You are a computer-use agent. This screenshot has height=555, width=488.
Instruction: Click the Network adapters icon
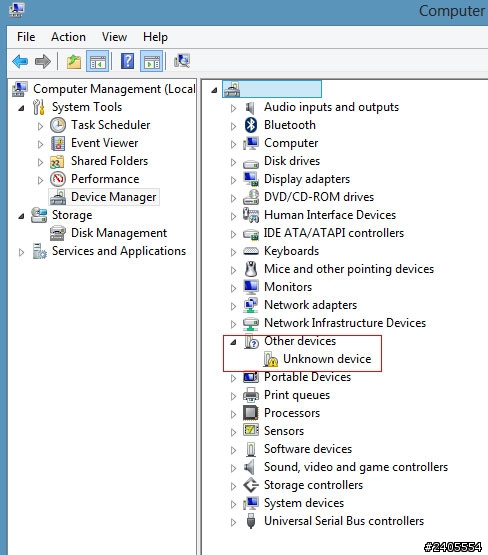[251, 305]
